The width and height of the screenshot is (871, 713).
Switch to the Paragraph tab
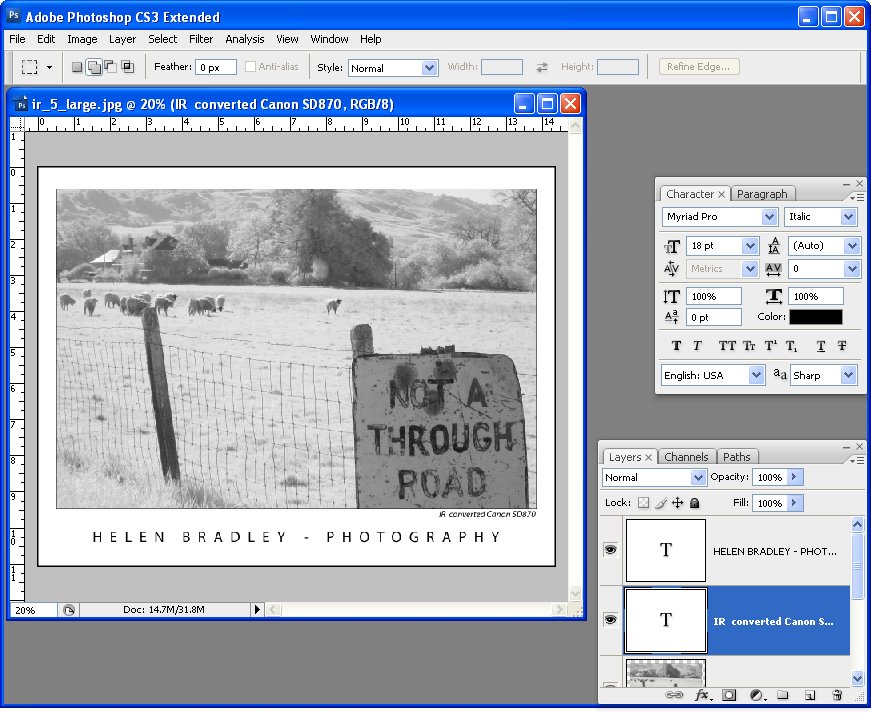(x=762, y=194)
